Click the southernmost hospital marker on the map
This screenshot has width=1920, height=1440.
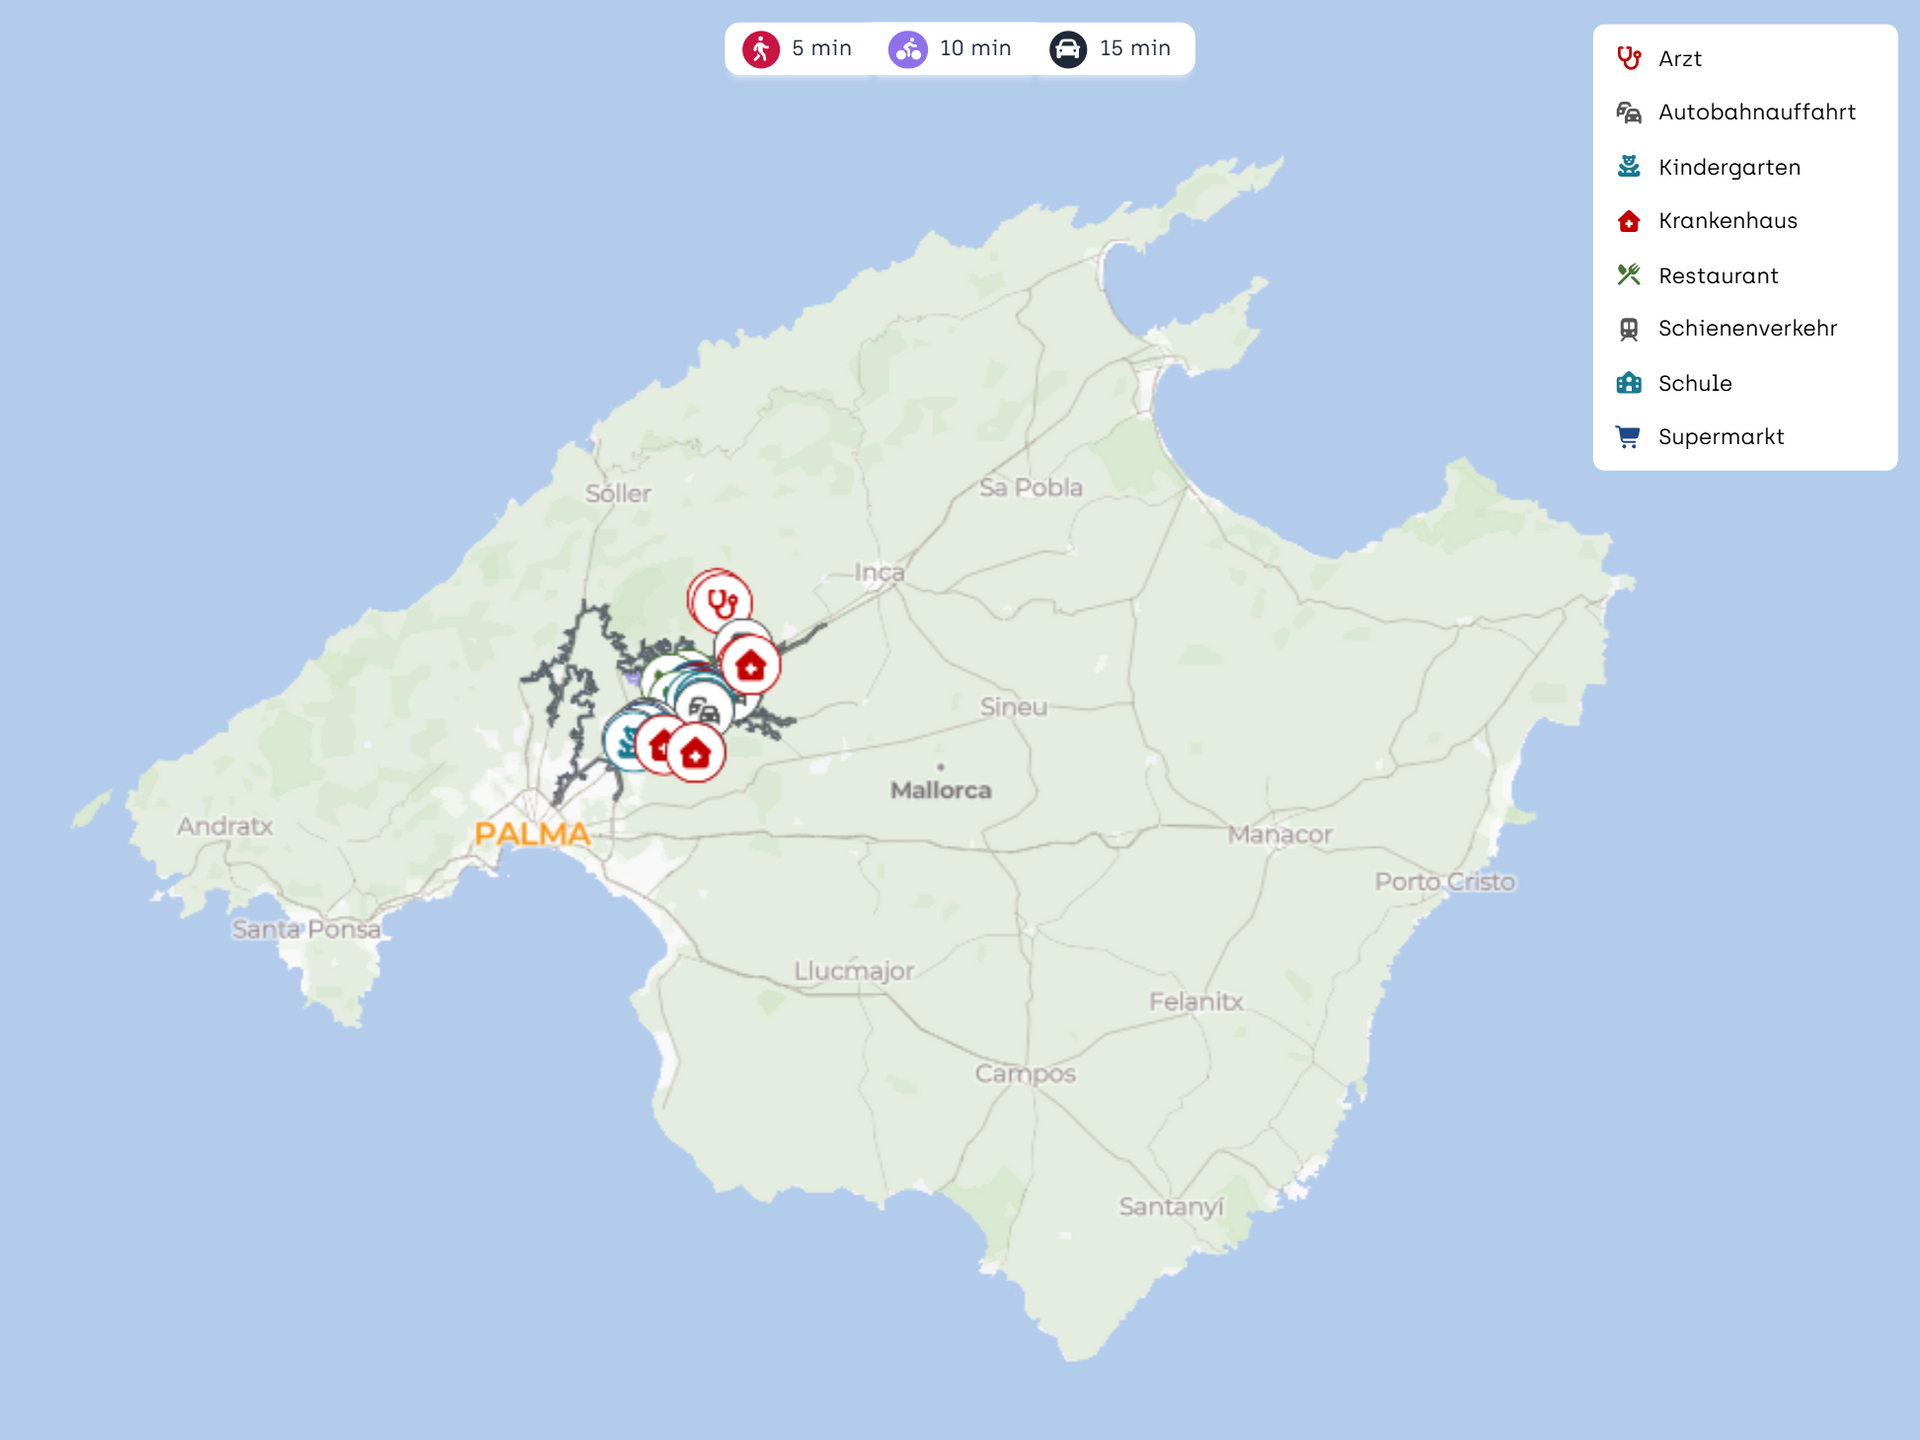coord(696,753)
